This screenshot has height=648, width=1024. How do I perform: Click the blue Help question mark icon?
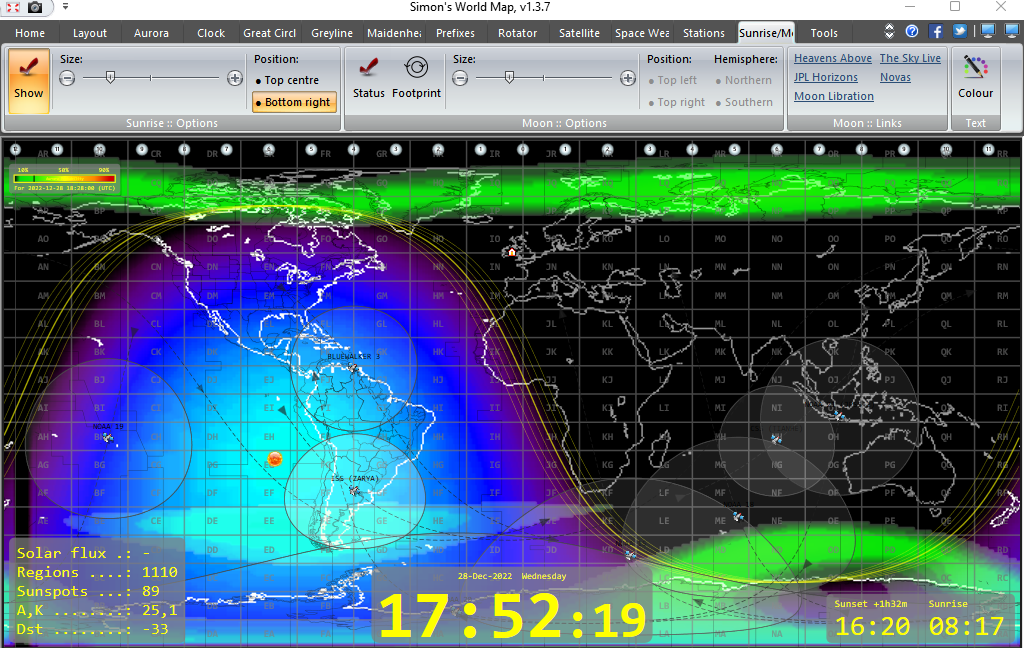coord(912,32)
